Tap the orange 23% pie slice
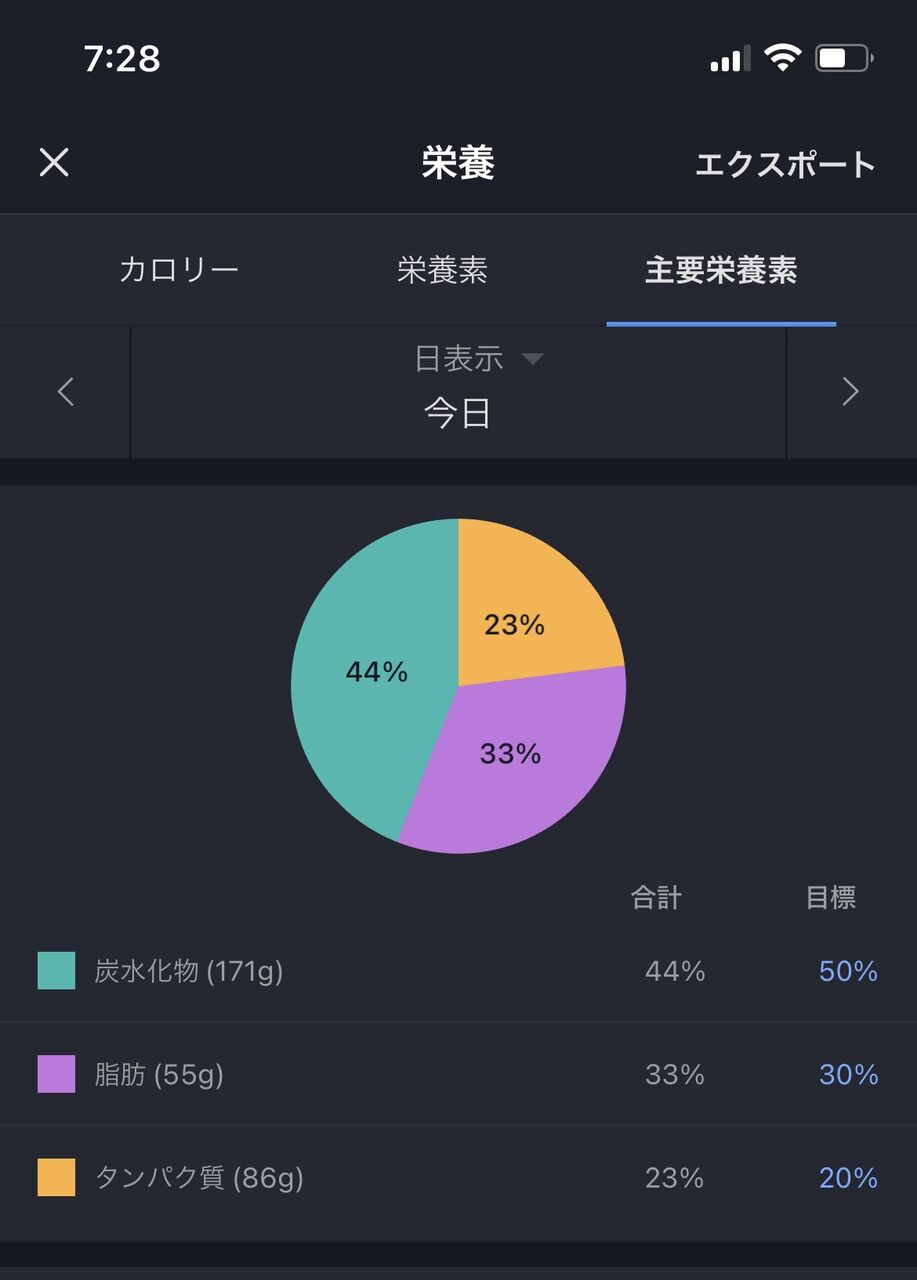Viewport: 917px width, 1280px height. click(x=530, y=610)
